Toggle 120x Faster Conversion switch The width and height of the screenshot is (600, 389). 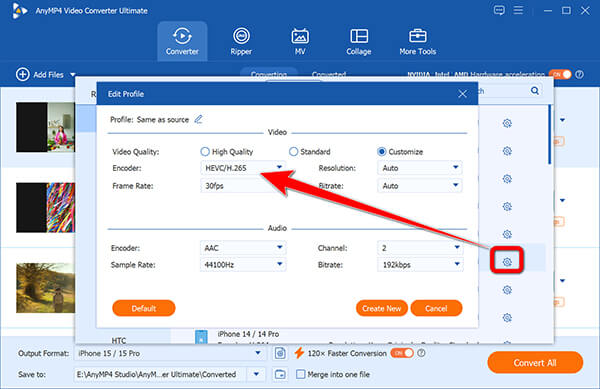(x=402, y=353)
